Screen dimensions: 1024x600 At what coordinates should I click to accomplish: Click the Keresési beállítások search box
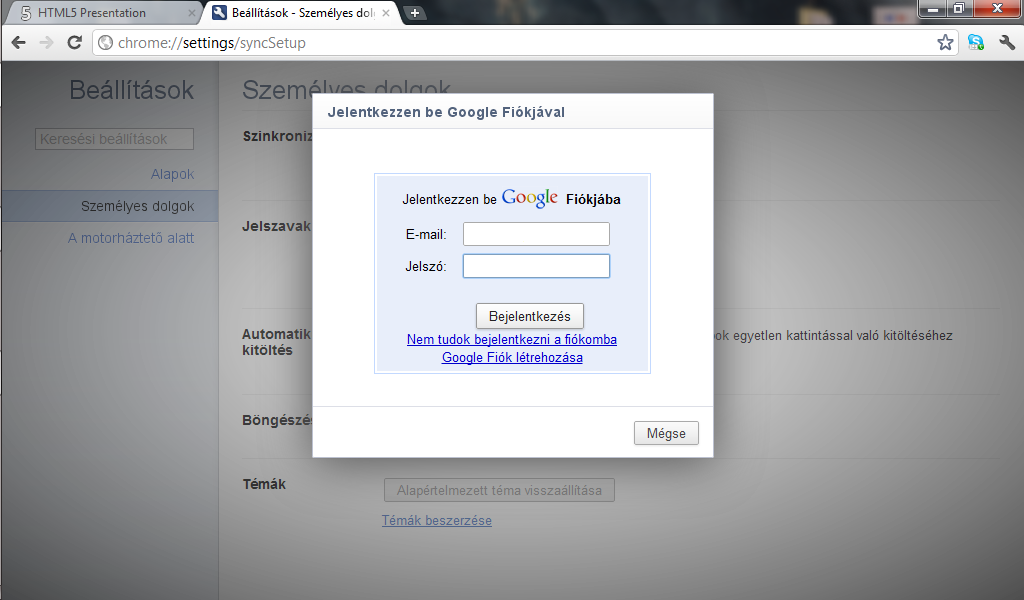pyautogui.click(x=114, y=139)
